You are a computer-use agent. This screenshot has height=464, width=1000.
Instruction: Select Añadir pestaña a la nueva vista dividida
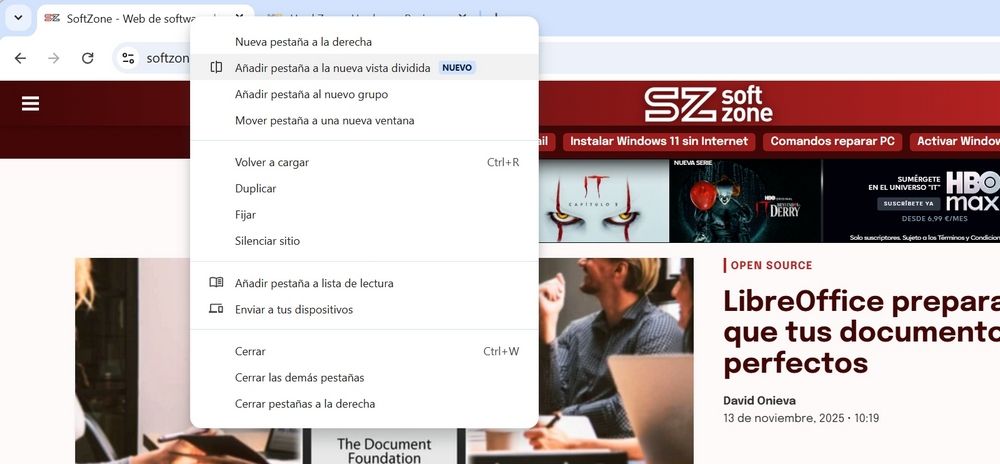[x=364, y=68]
